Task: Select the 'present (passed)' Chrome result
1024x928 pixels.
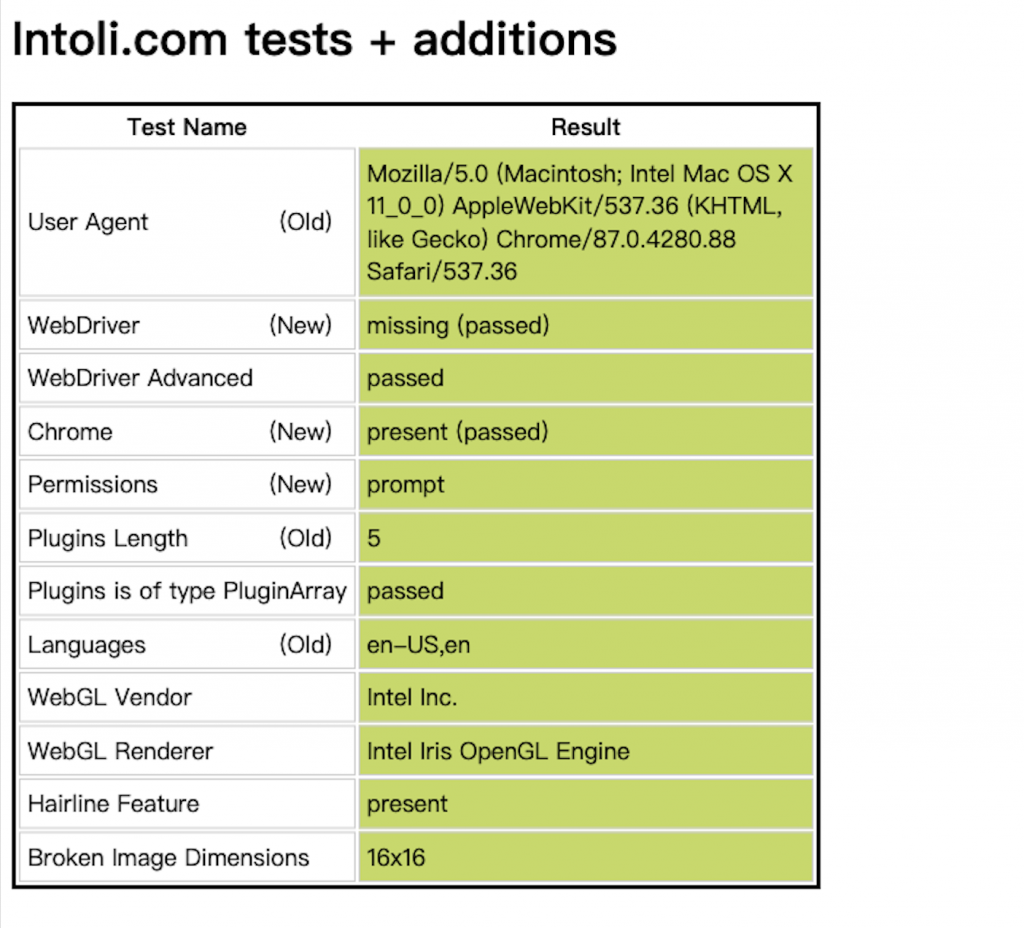Action: (458, 432)
